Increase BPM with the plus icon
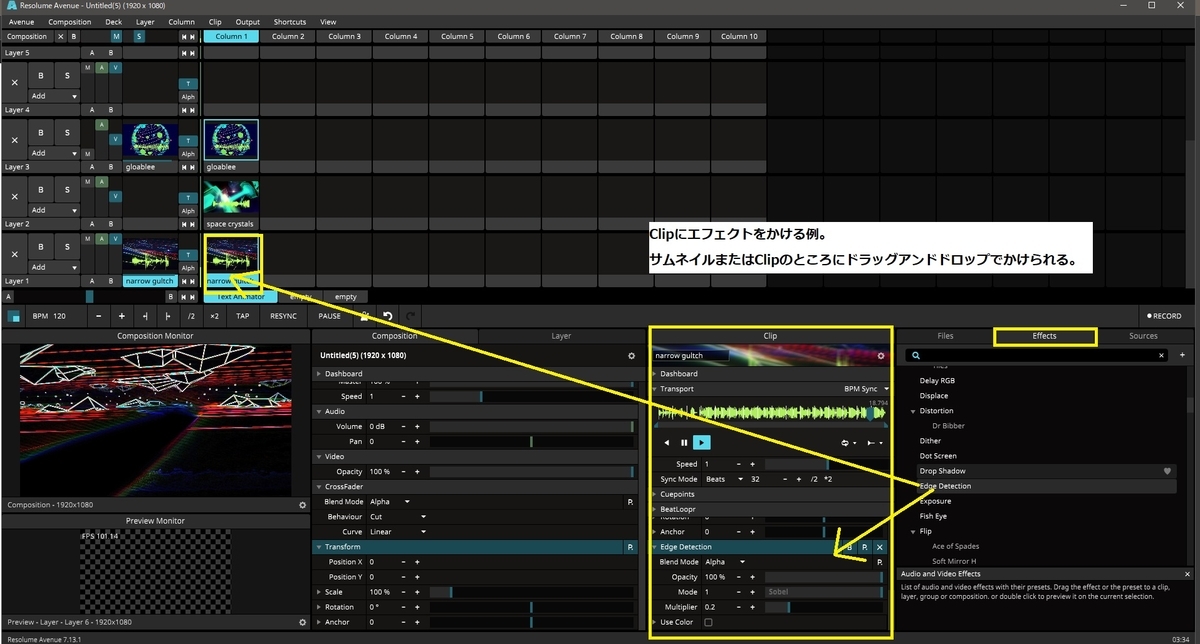 [x=122, y=316]
